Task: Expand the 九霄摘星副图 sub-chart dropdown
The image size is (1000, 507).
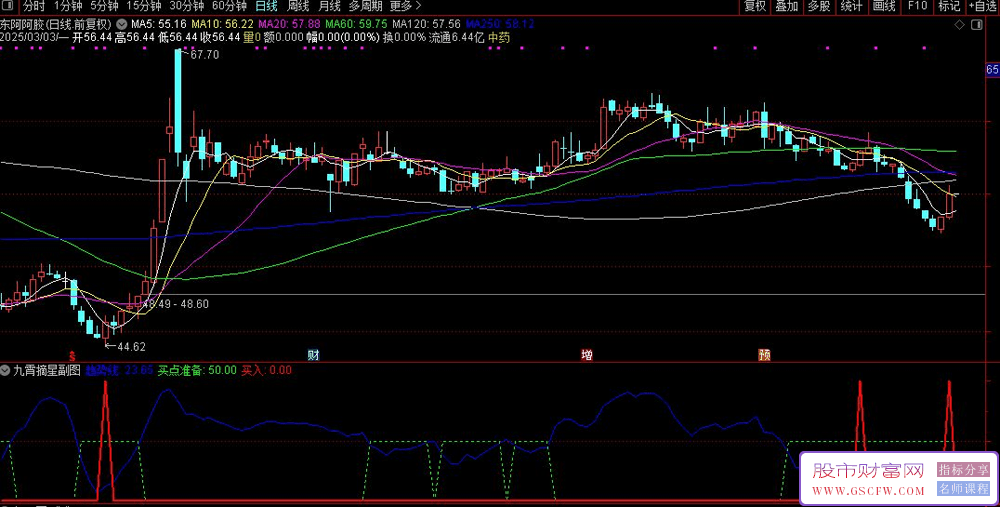Action: tap(6, 370)
